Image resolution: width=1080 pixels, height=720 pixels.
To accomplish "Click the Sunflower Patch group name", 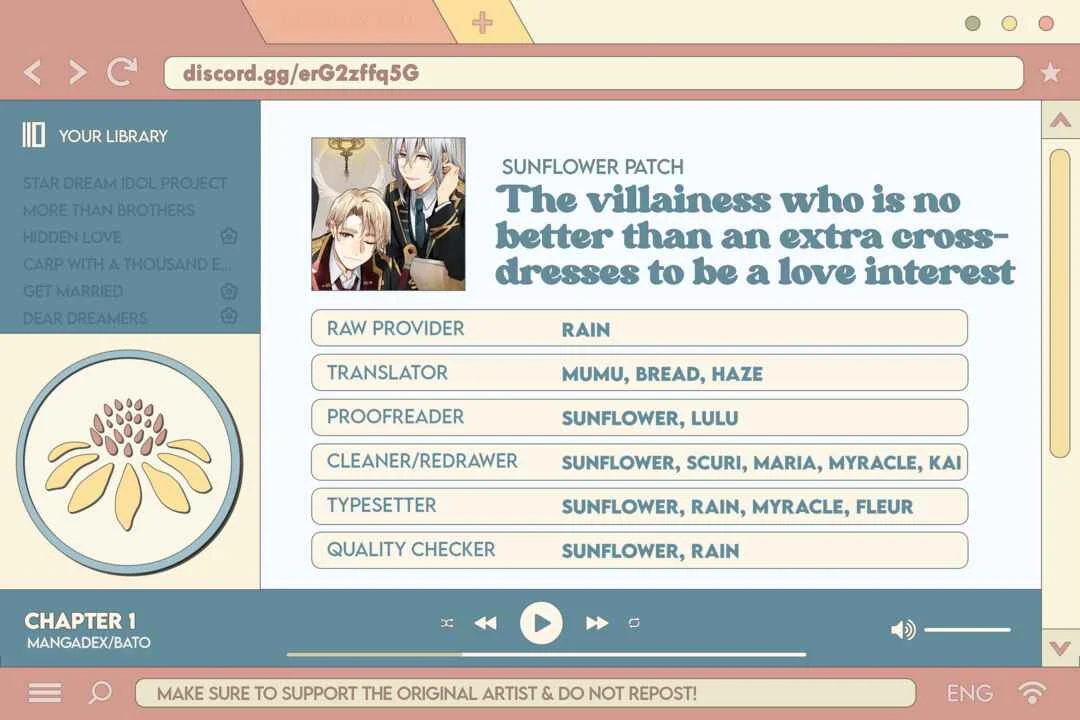I will 592,167.
